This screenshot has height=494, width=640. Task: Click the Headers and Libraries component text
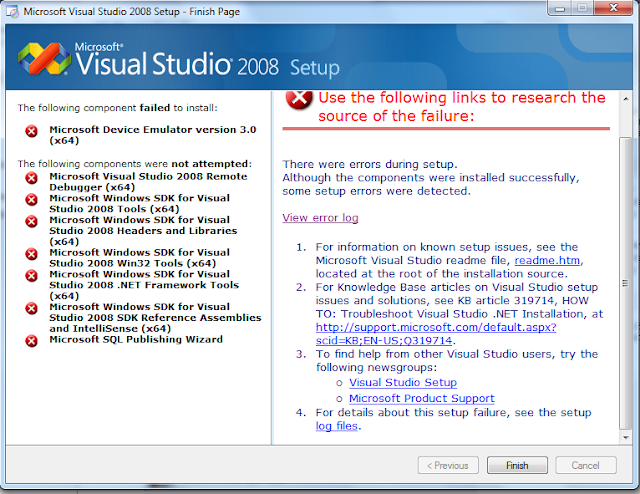(143, 231)
